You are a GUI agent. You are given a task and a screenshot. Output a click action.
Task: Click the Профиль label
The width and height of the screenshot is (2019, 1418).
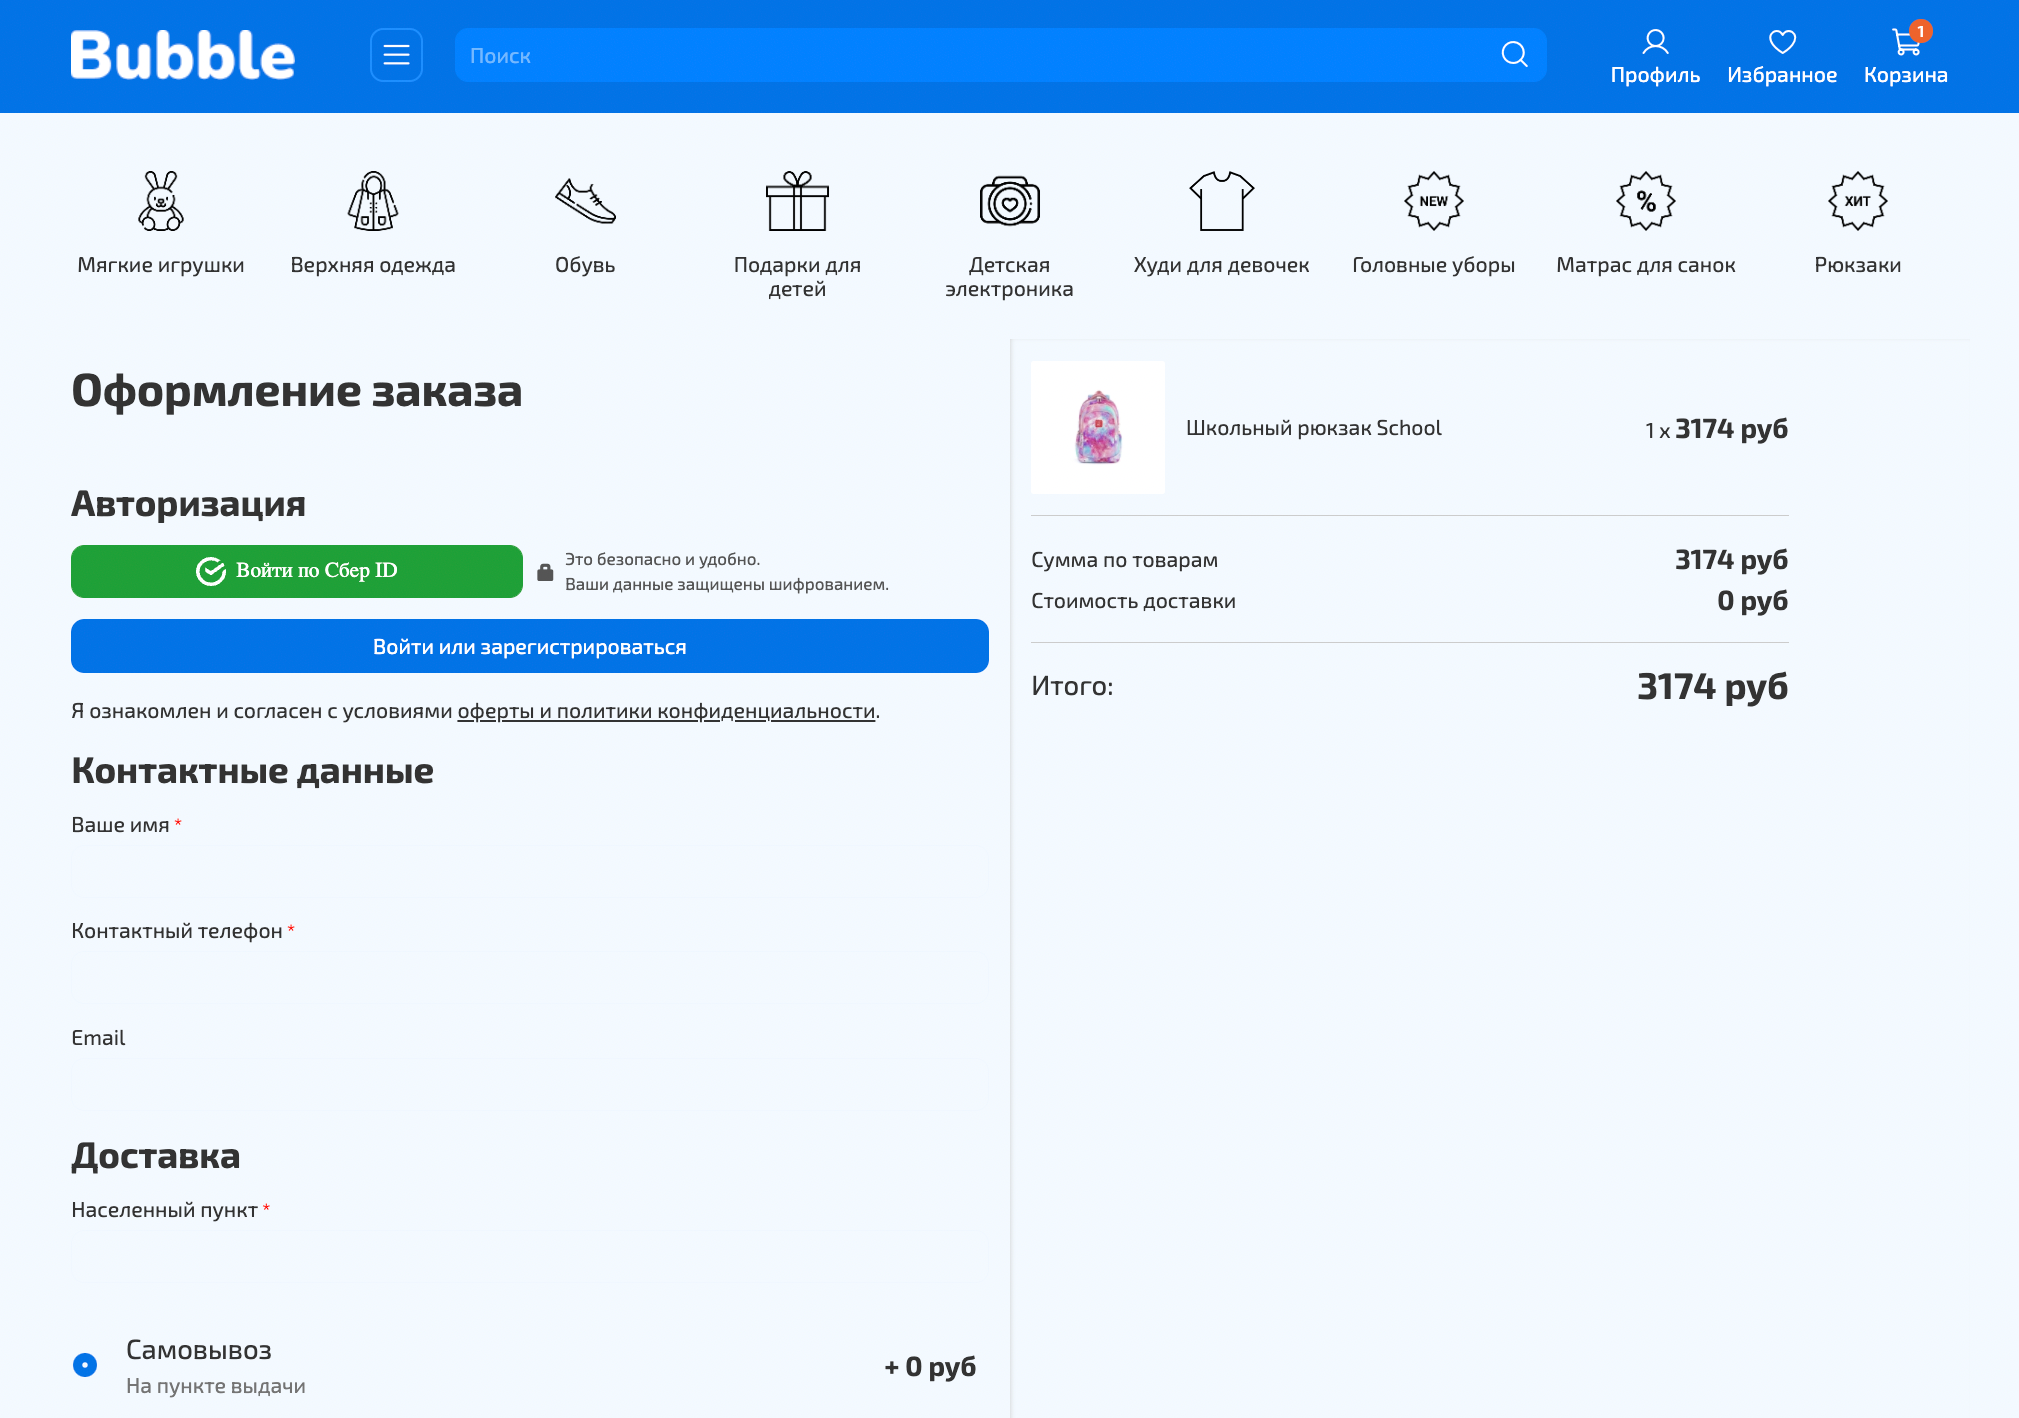(x=1655, y=75)
